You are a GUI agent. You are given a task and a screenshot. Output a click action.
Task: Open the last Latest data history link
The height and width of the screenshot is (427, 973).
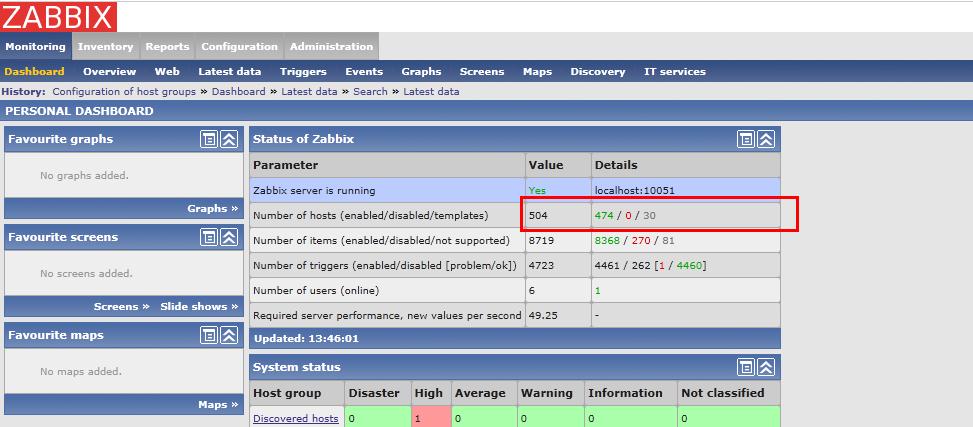click(x=431, y=91)
